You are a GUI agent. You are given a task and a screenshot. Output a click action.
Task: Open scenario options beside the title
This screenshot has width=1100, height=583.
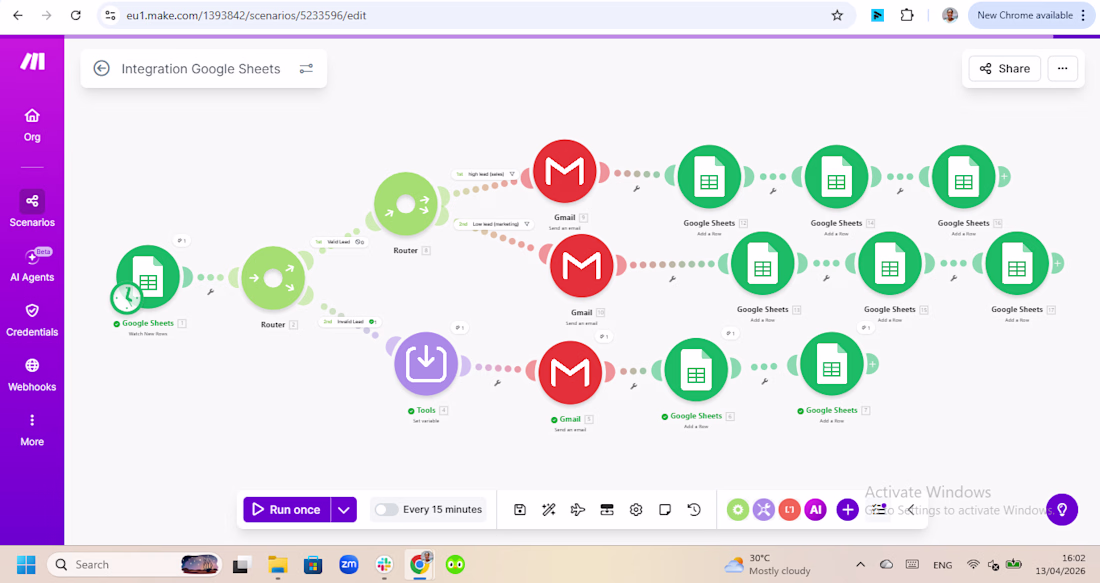(x=306, y=69)
